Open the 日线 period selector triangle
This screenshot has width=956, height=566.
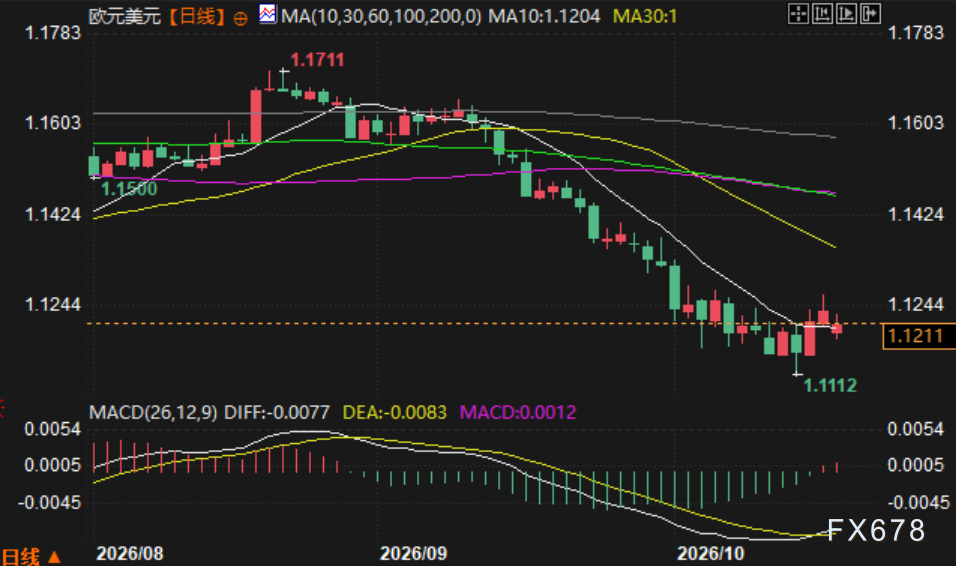pos(54,556)
